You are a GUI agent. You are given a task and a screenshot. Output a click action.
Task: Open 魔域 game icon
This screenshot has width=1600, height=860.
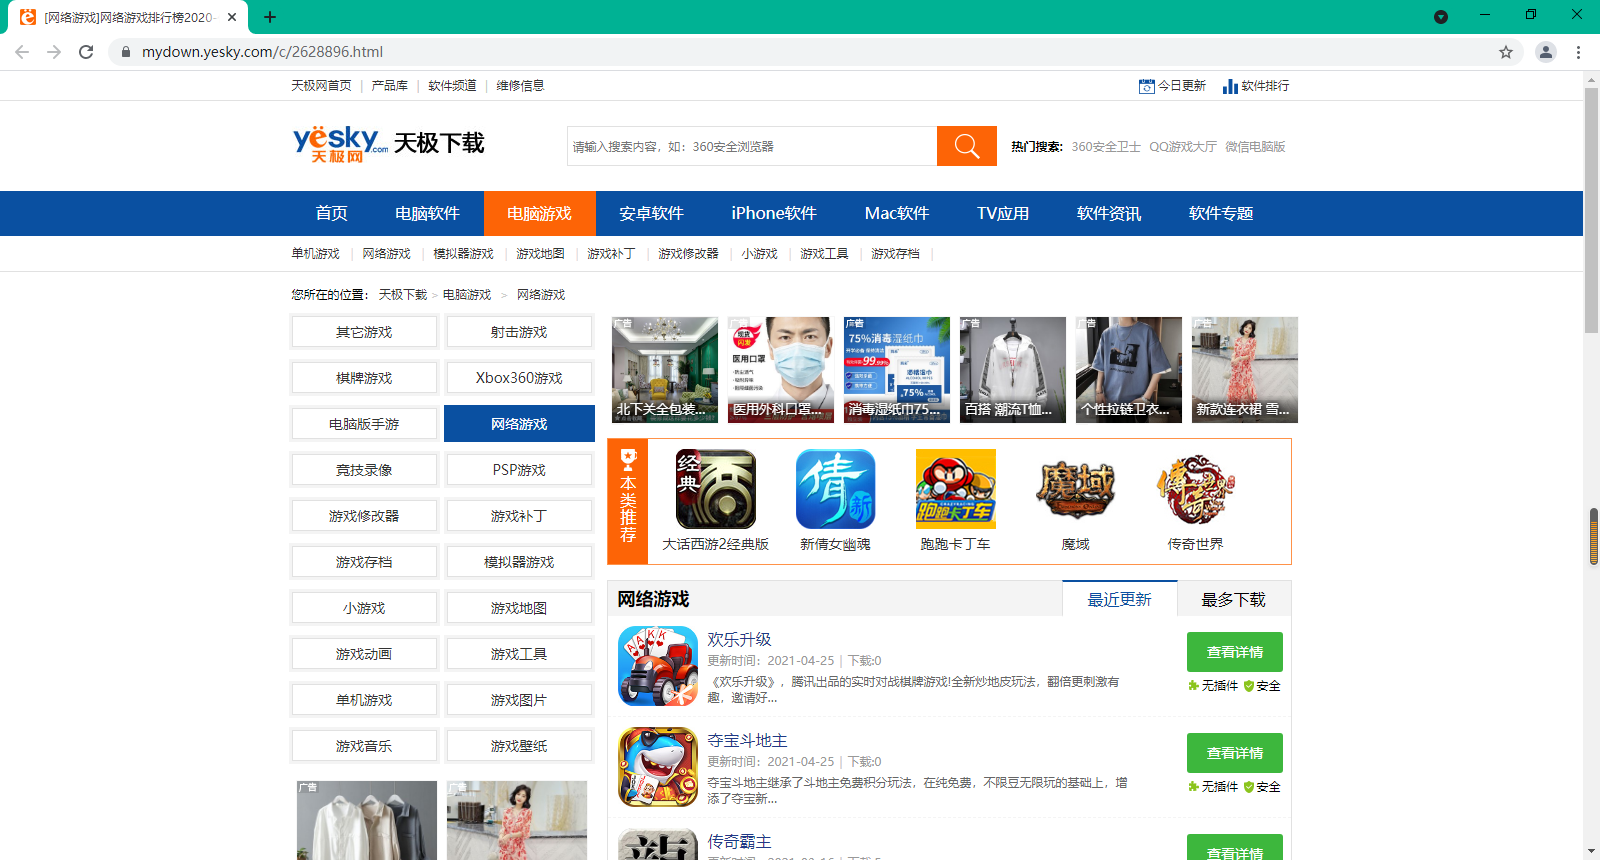click(x=1076, y=489)
